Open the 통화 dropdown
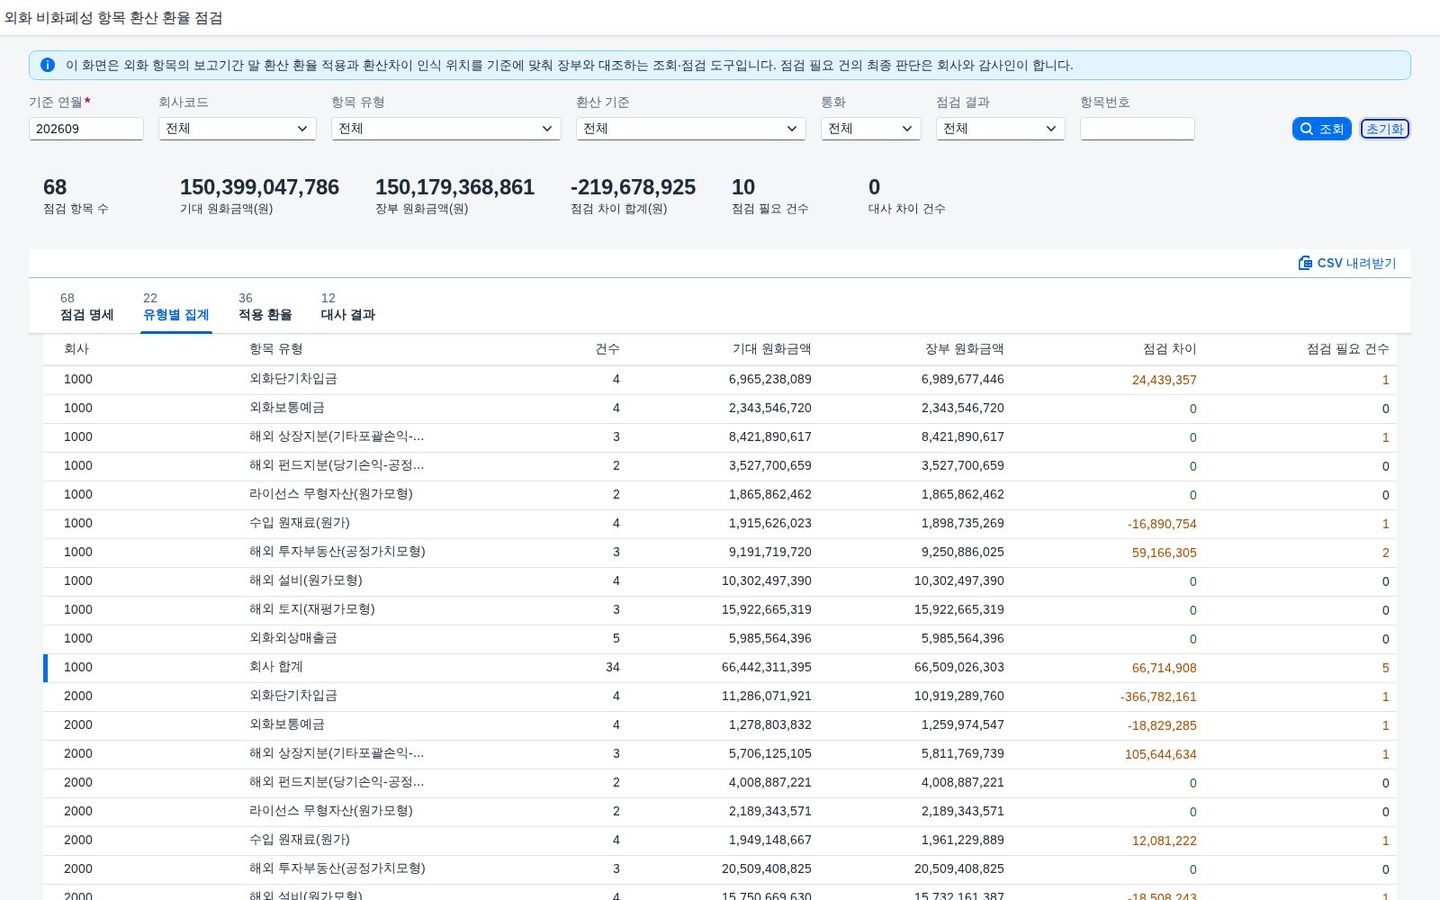Viewport: 1440px width, 900px height. click(871, 129)
